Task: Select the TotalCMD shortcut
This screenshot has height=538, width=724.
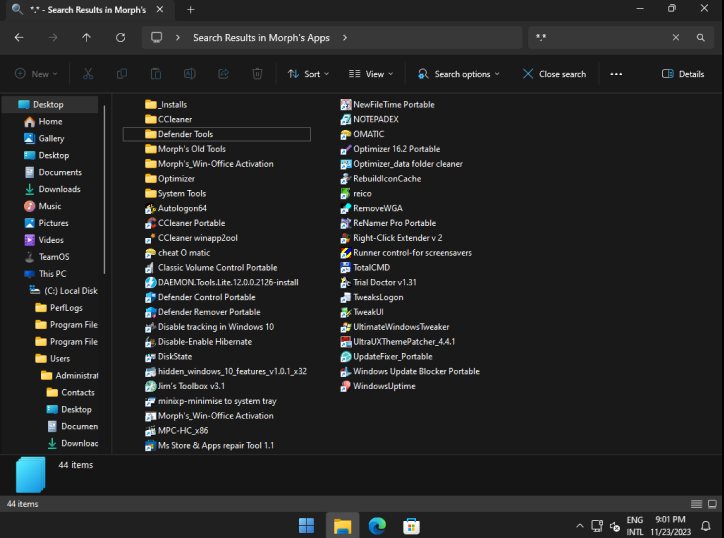Action: [x=365, y=267]
